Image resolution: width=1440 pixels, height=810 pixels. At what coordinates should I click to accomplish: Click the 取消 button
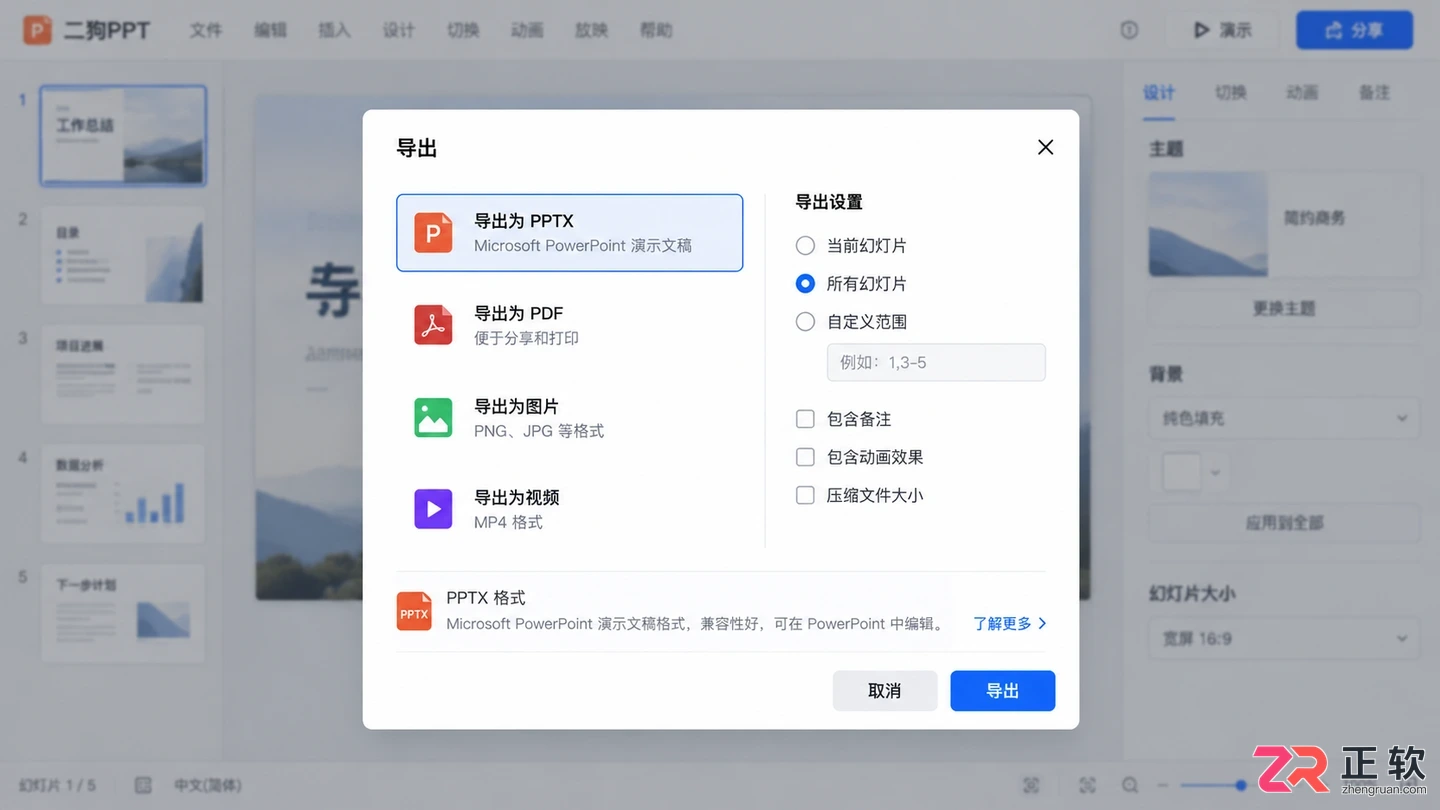[885, 691]
